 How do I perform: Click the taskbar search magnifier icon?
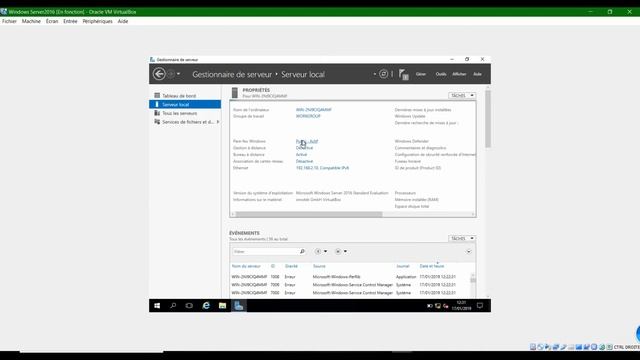click(x=173, y=305)
